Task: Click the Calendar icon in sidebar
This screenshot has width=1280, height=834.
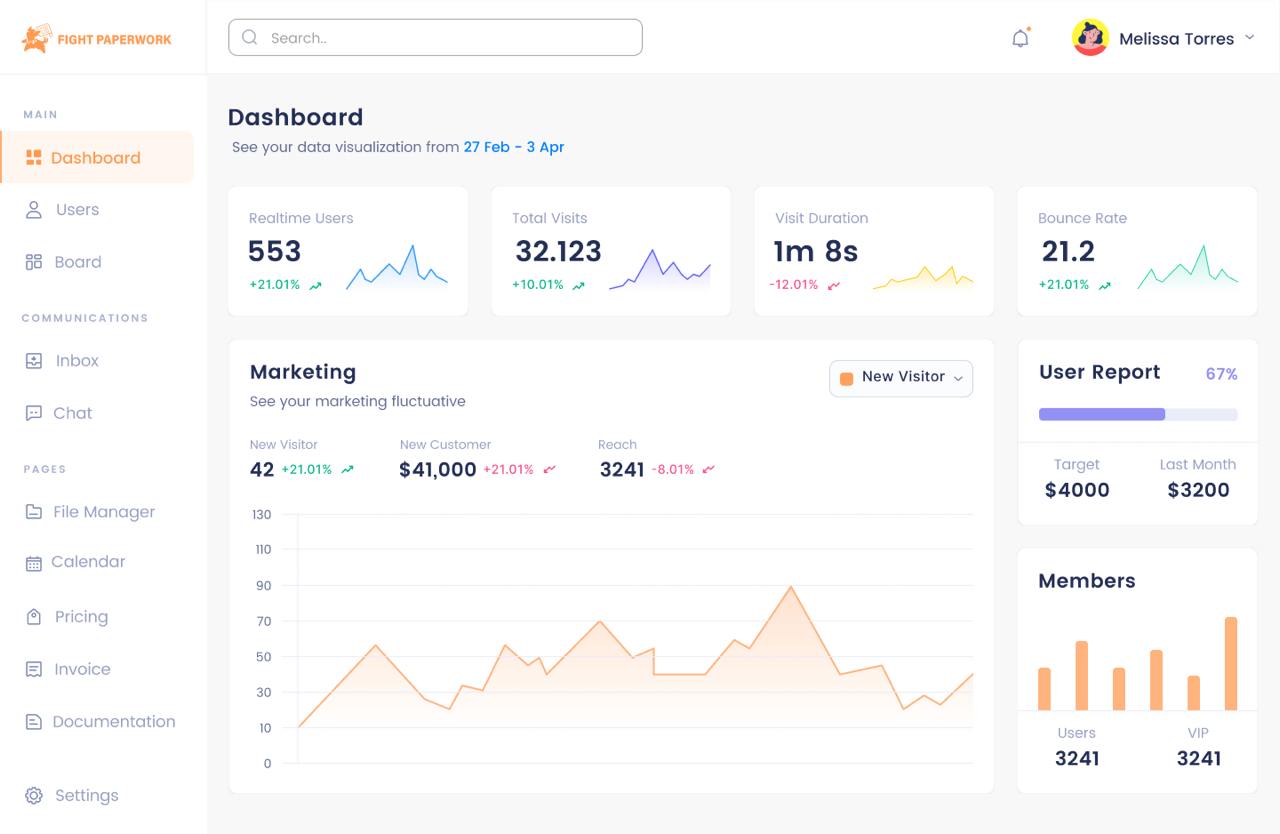Action: tap(34, 563)
